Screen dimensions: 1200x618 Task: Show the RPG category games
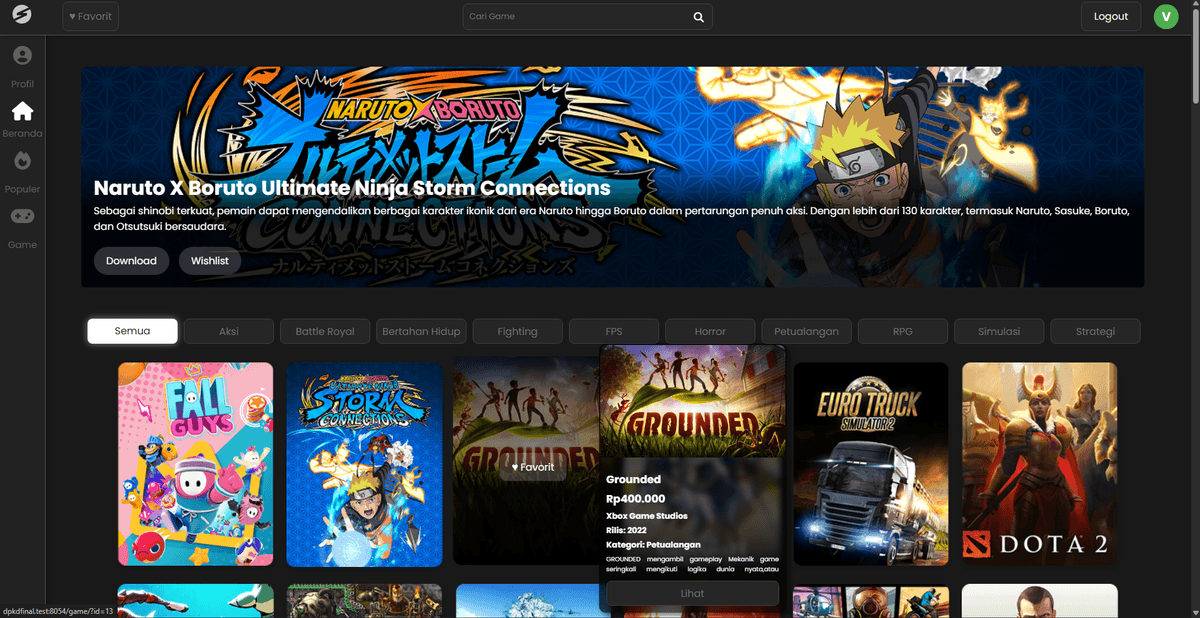click(x=902, y=331)
